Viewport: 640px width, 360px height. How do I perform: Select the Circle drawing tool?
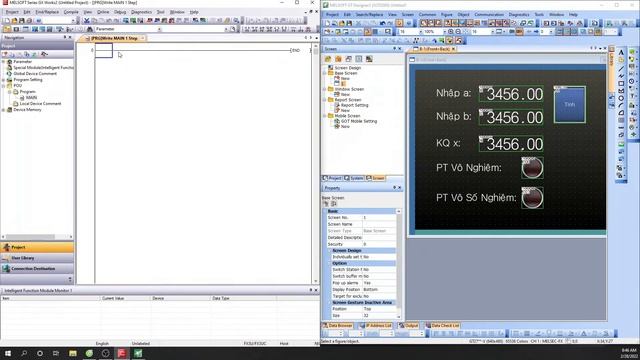(x=621, y=98)
